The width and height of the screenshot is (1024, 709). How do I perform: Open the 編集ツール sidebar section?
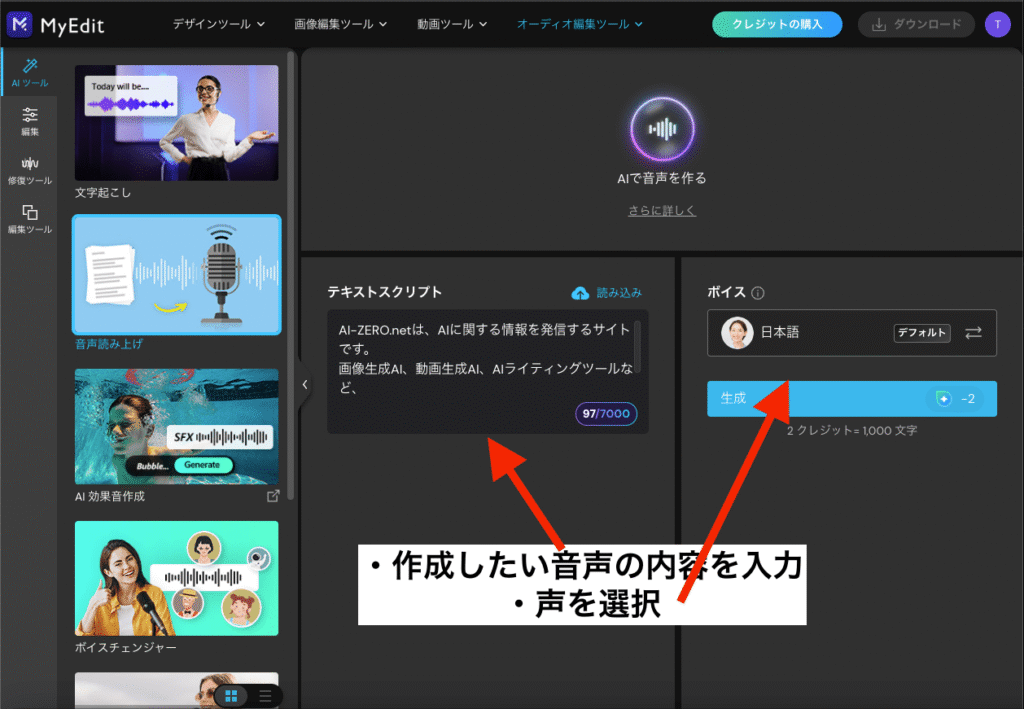pyautogui.click(x=29, y=219)
